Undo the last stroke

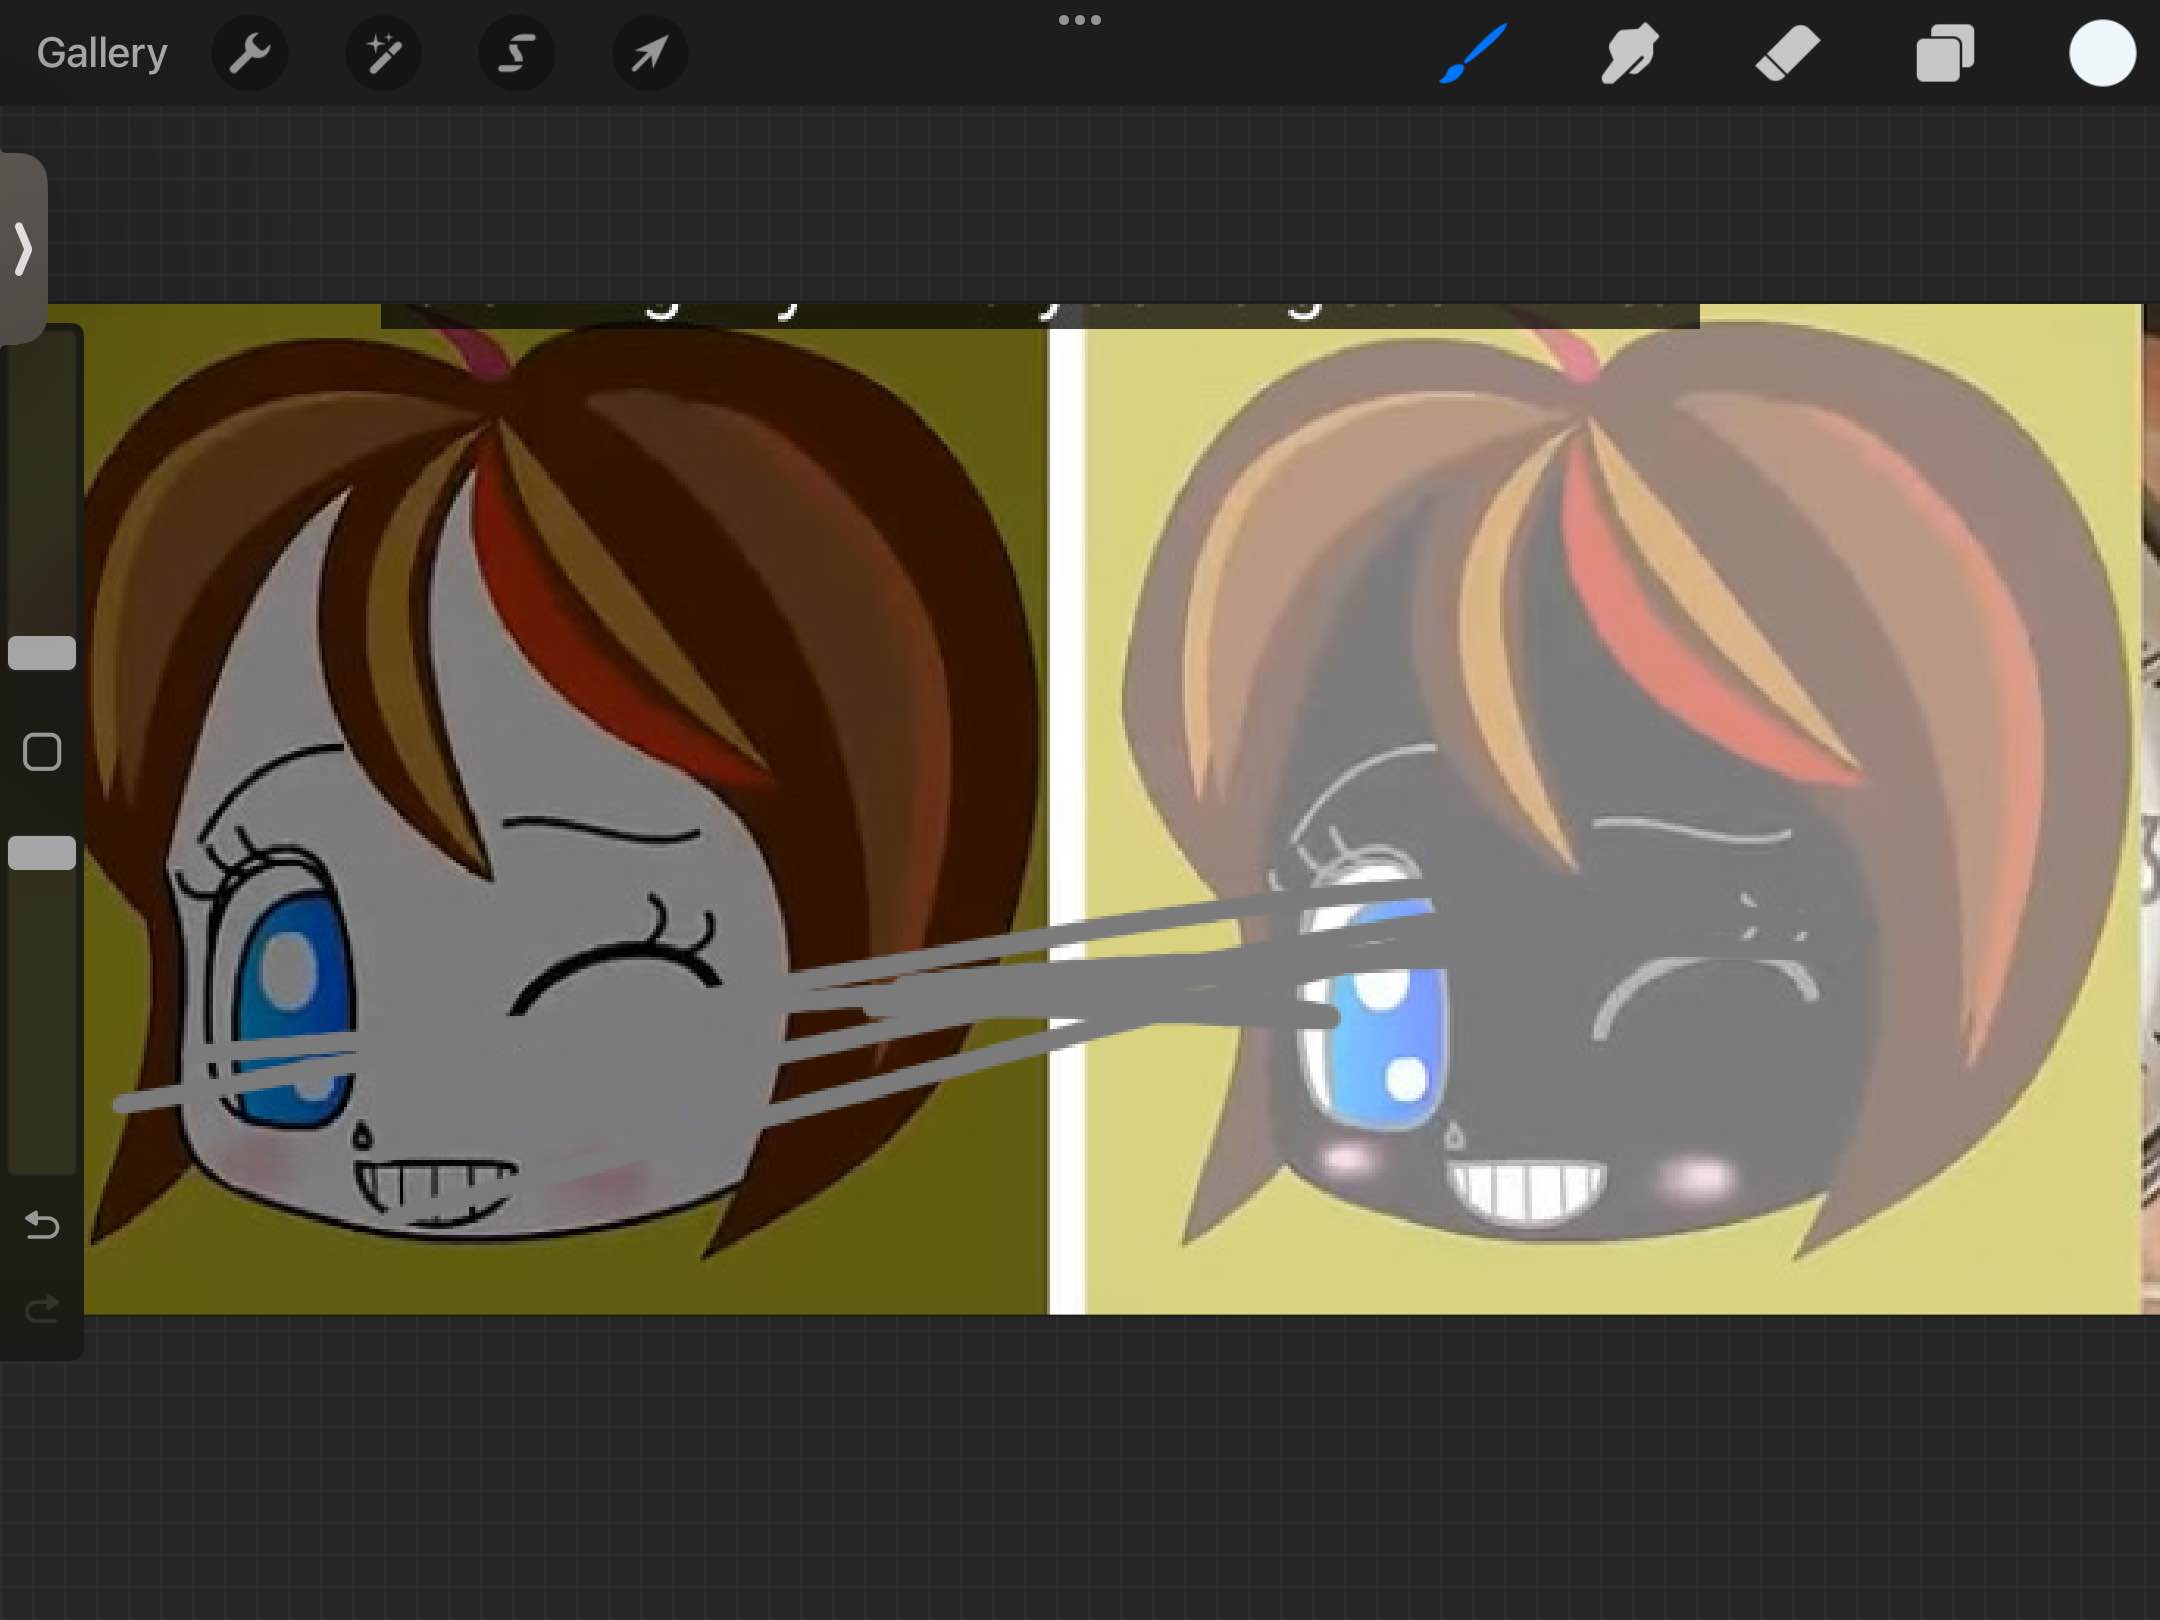coord(42,1224)
